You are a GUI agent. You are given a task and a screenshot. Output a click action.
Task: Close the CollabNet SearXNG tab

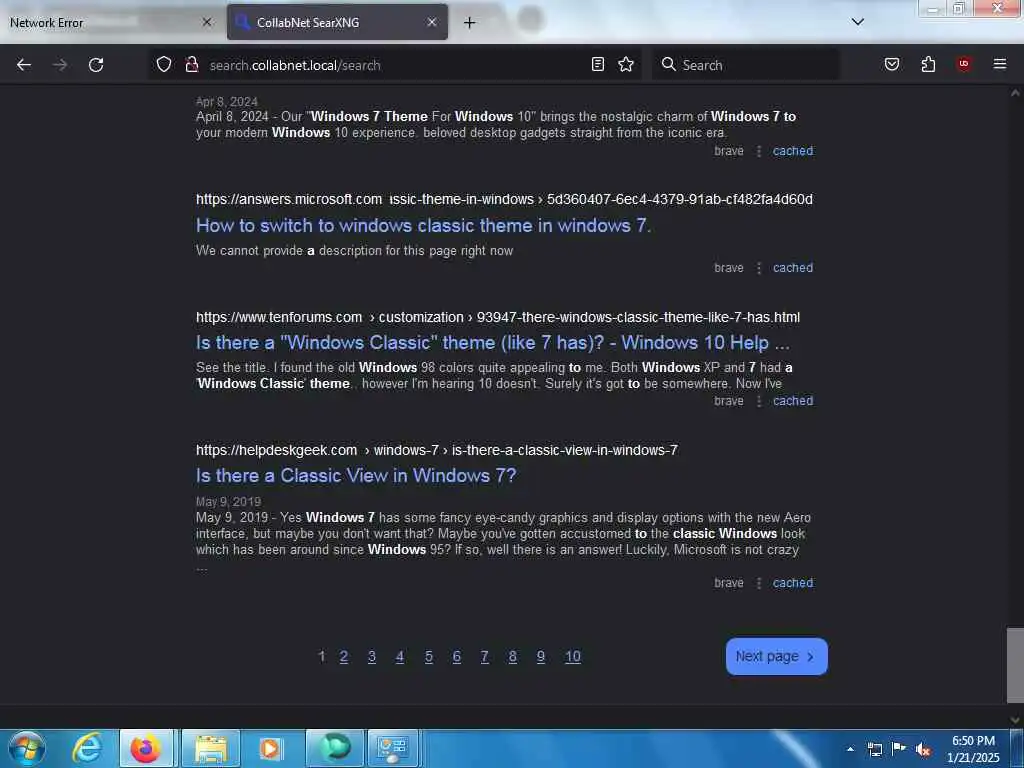(x=432, y=22)
